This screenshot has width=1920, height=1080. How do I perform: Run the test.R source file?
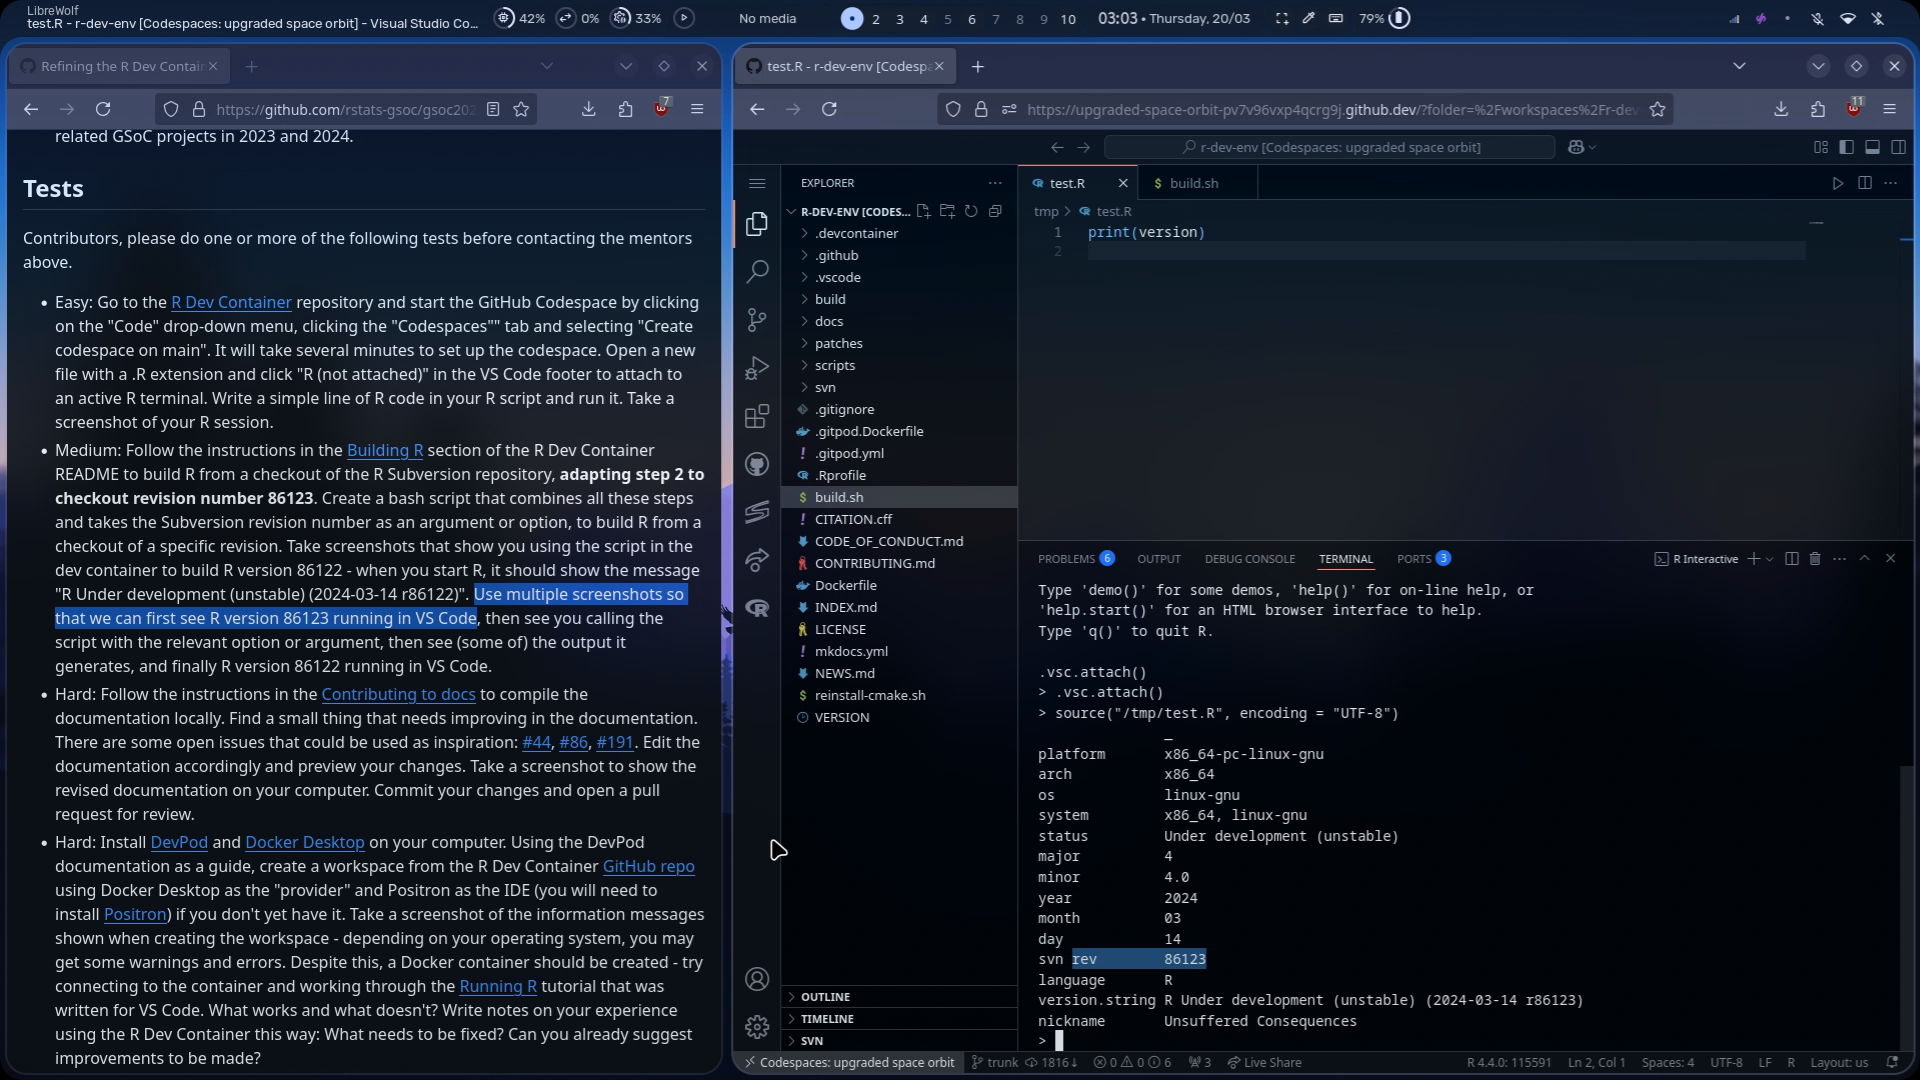1837,183
